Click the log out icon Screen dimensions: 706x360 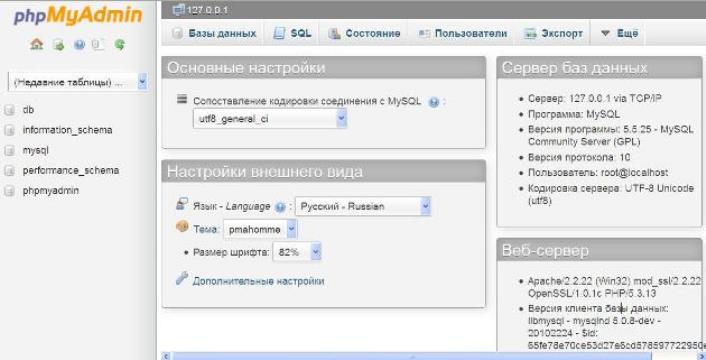[x=58, y=45]
